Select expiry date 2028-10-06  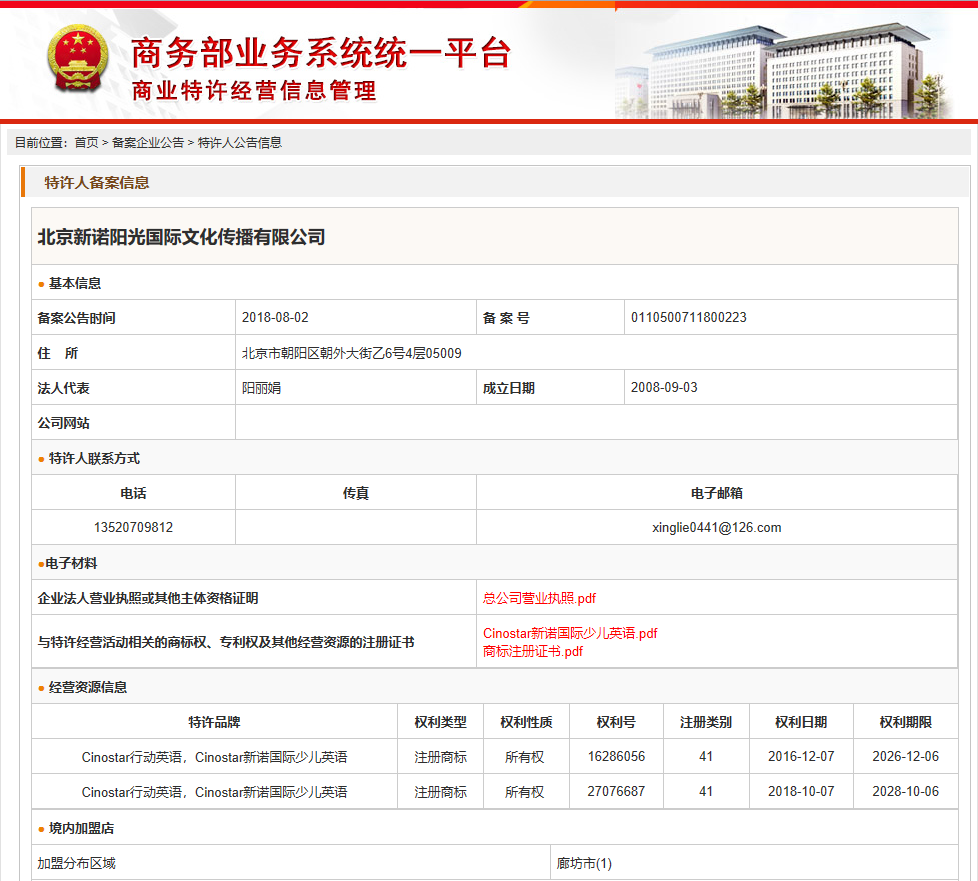pos(906,791)
